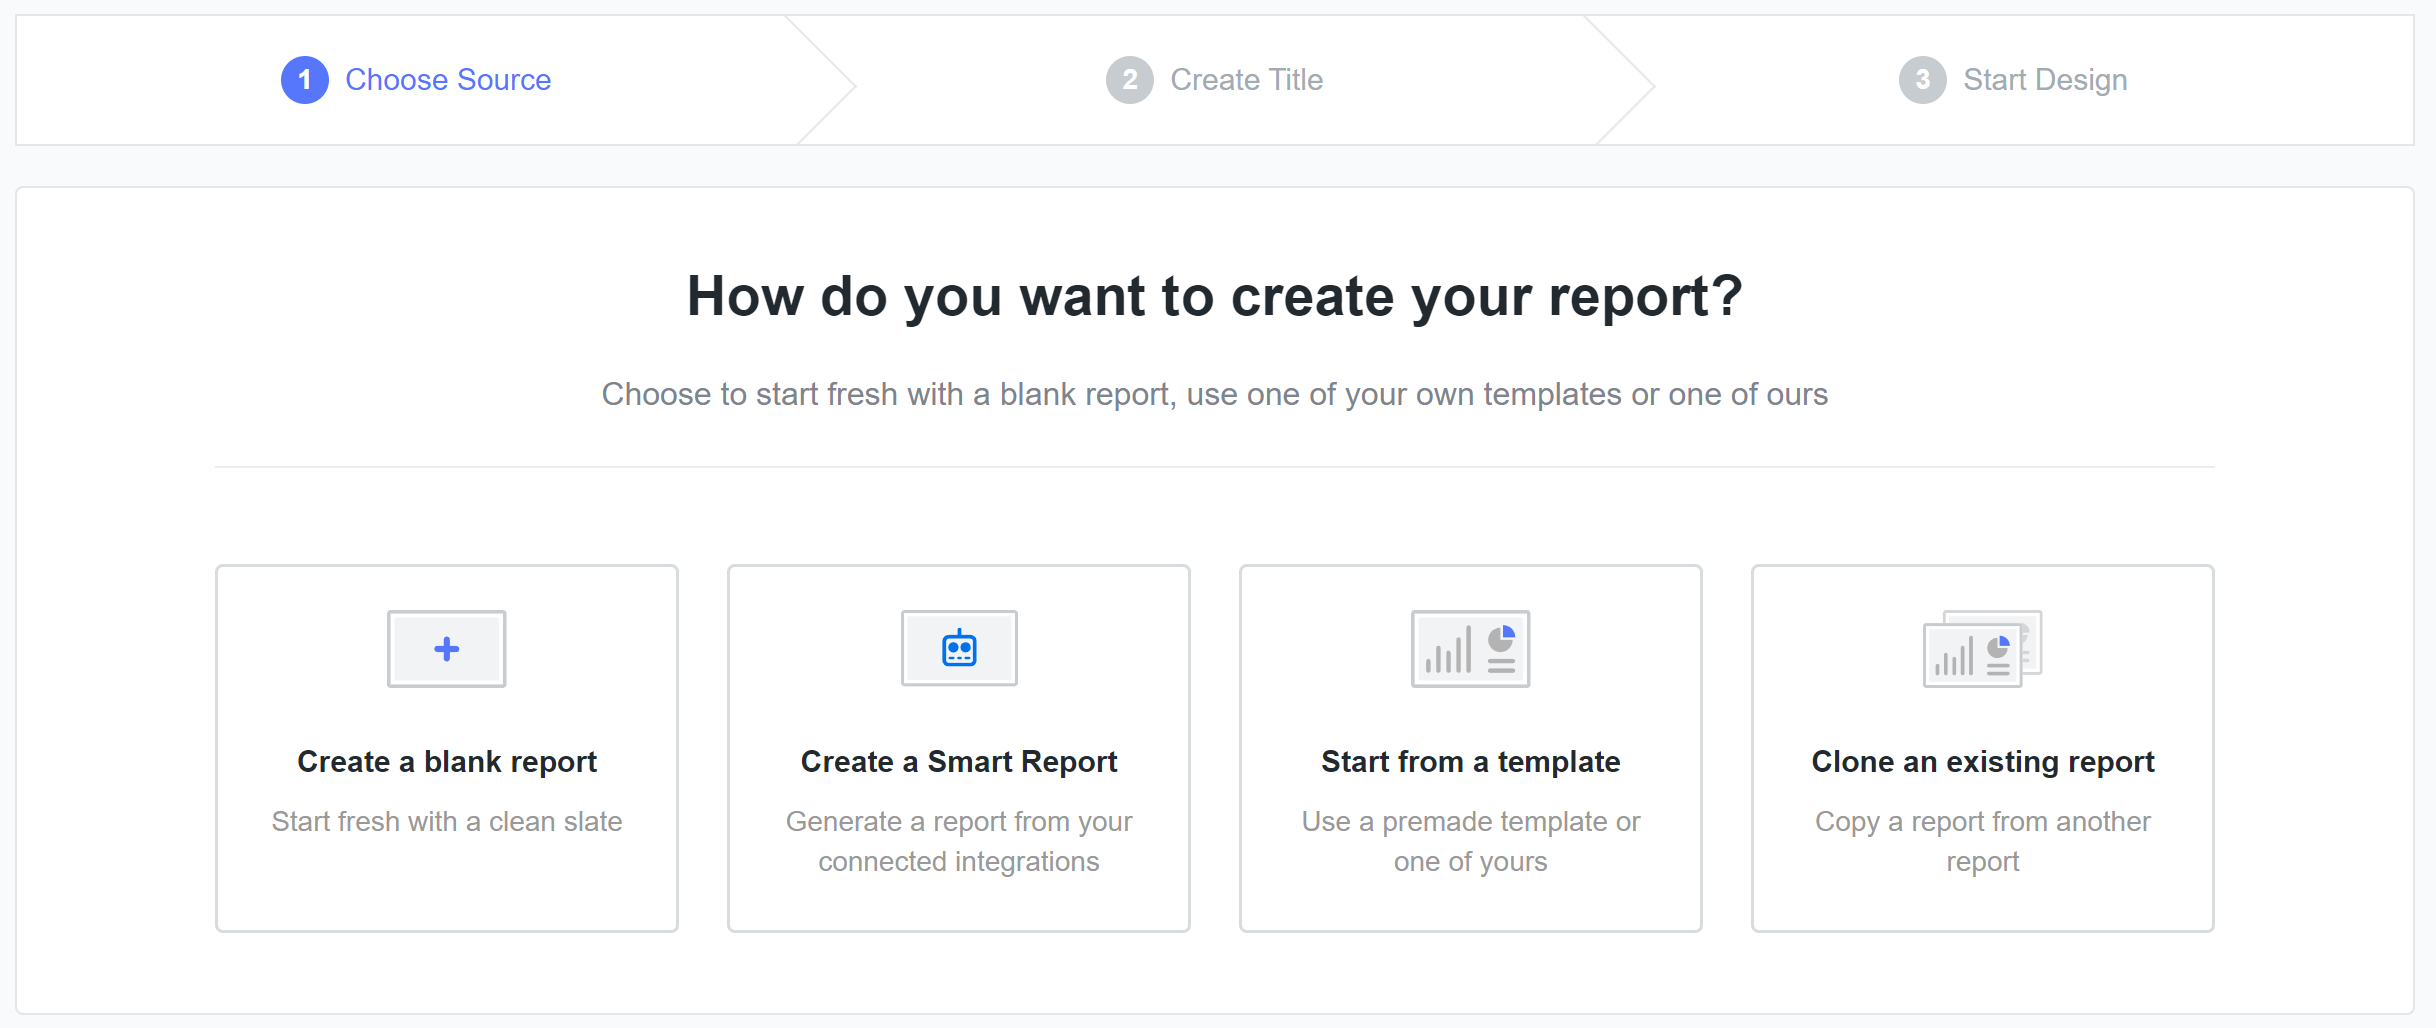
Task: Choose the 'Create a Smart Report' title
Action: click(958, 762)
